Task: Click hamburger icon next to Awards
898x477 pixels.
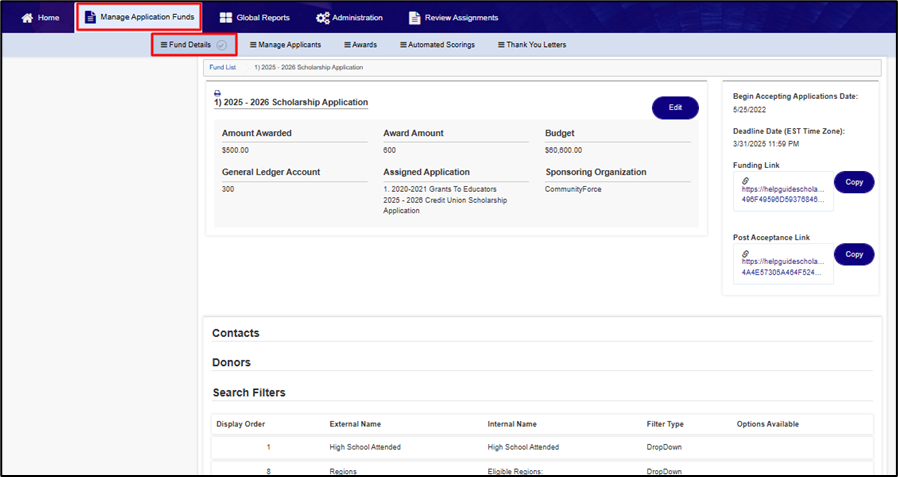Action: [x=347, y=45]
